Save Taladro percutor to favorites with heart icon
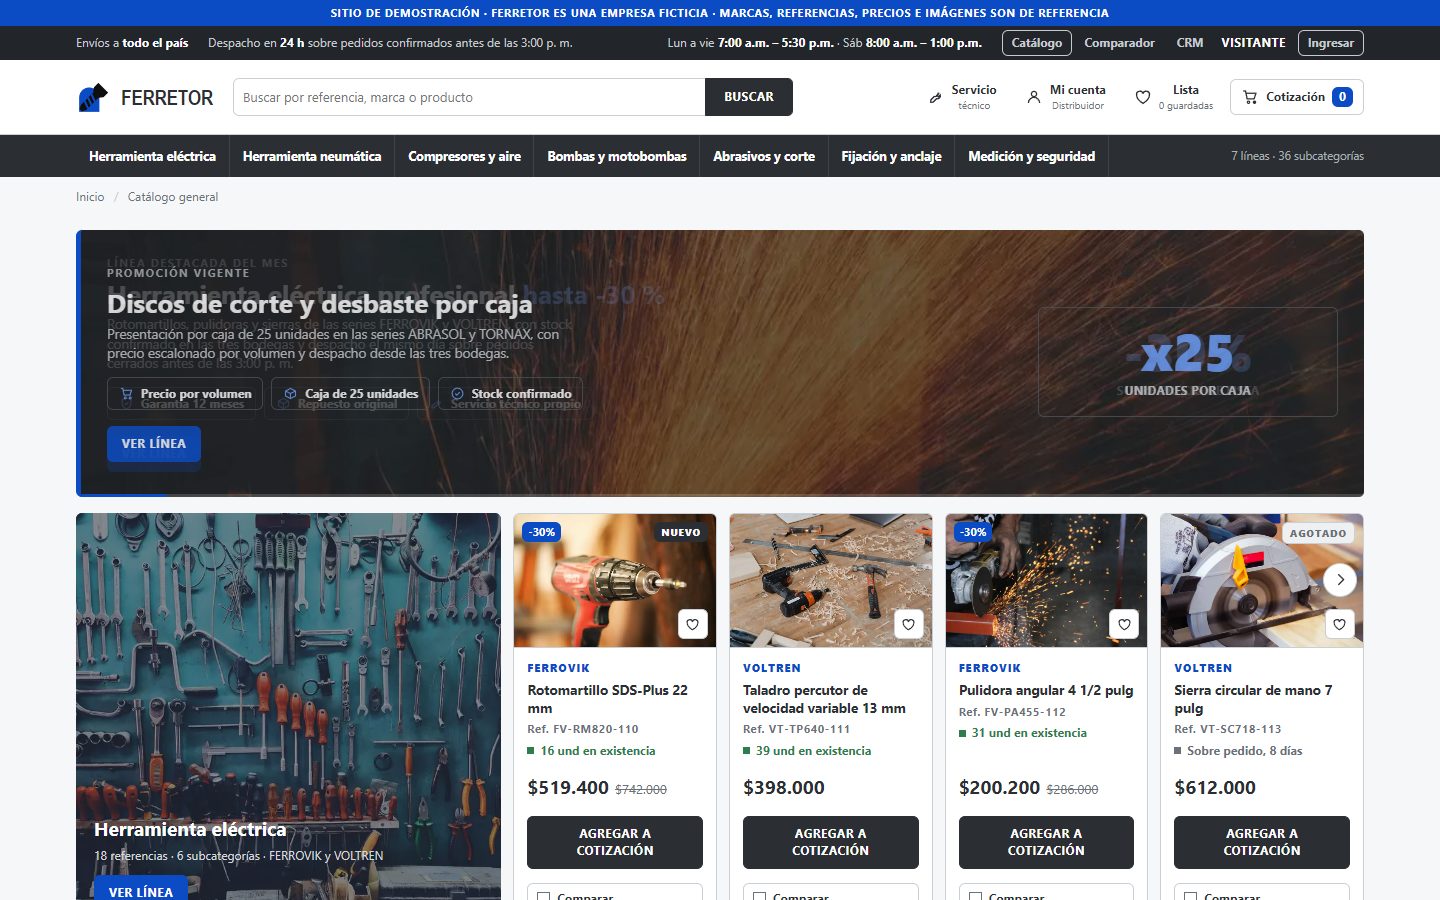Viewport: 1440px width, 900px height. (x=908, y=624)
